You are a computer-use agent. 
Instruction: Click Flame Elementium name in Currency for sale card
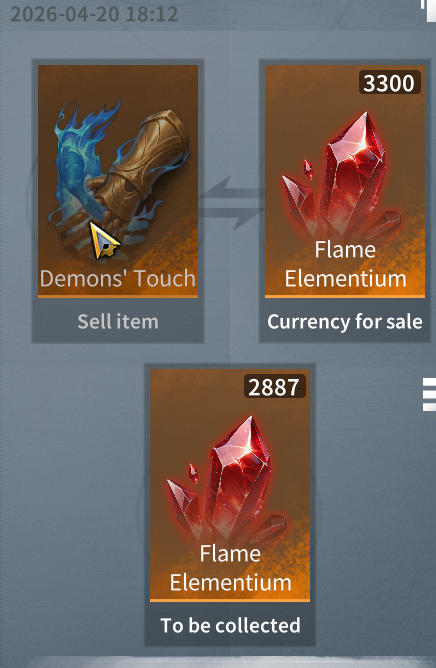coord(345,264)
